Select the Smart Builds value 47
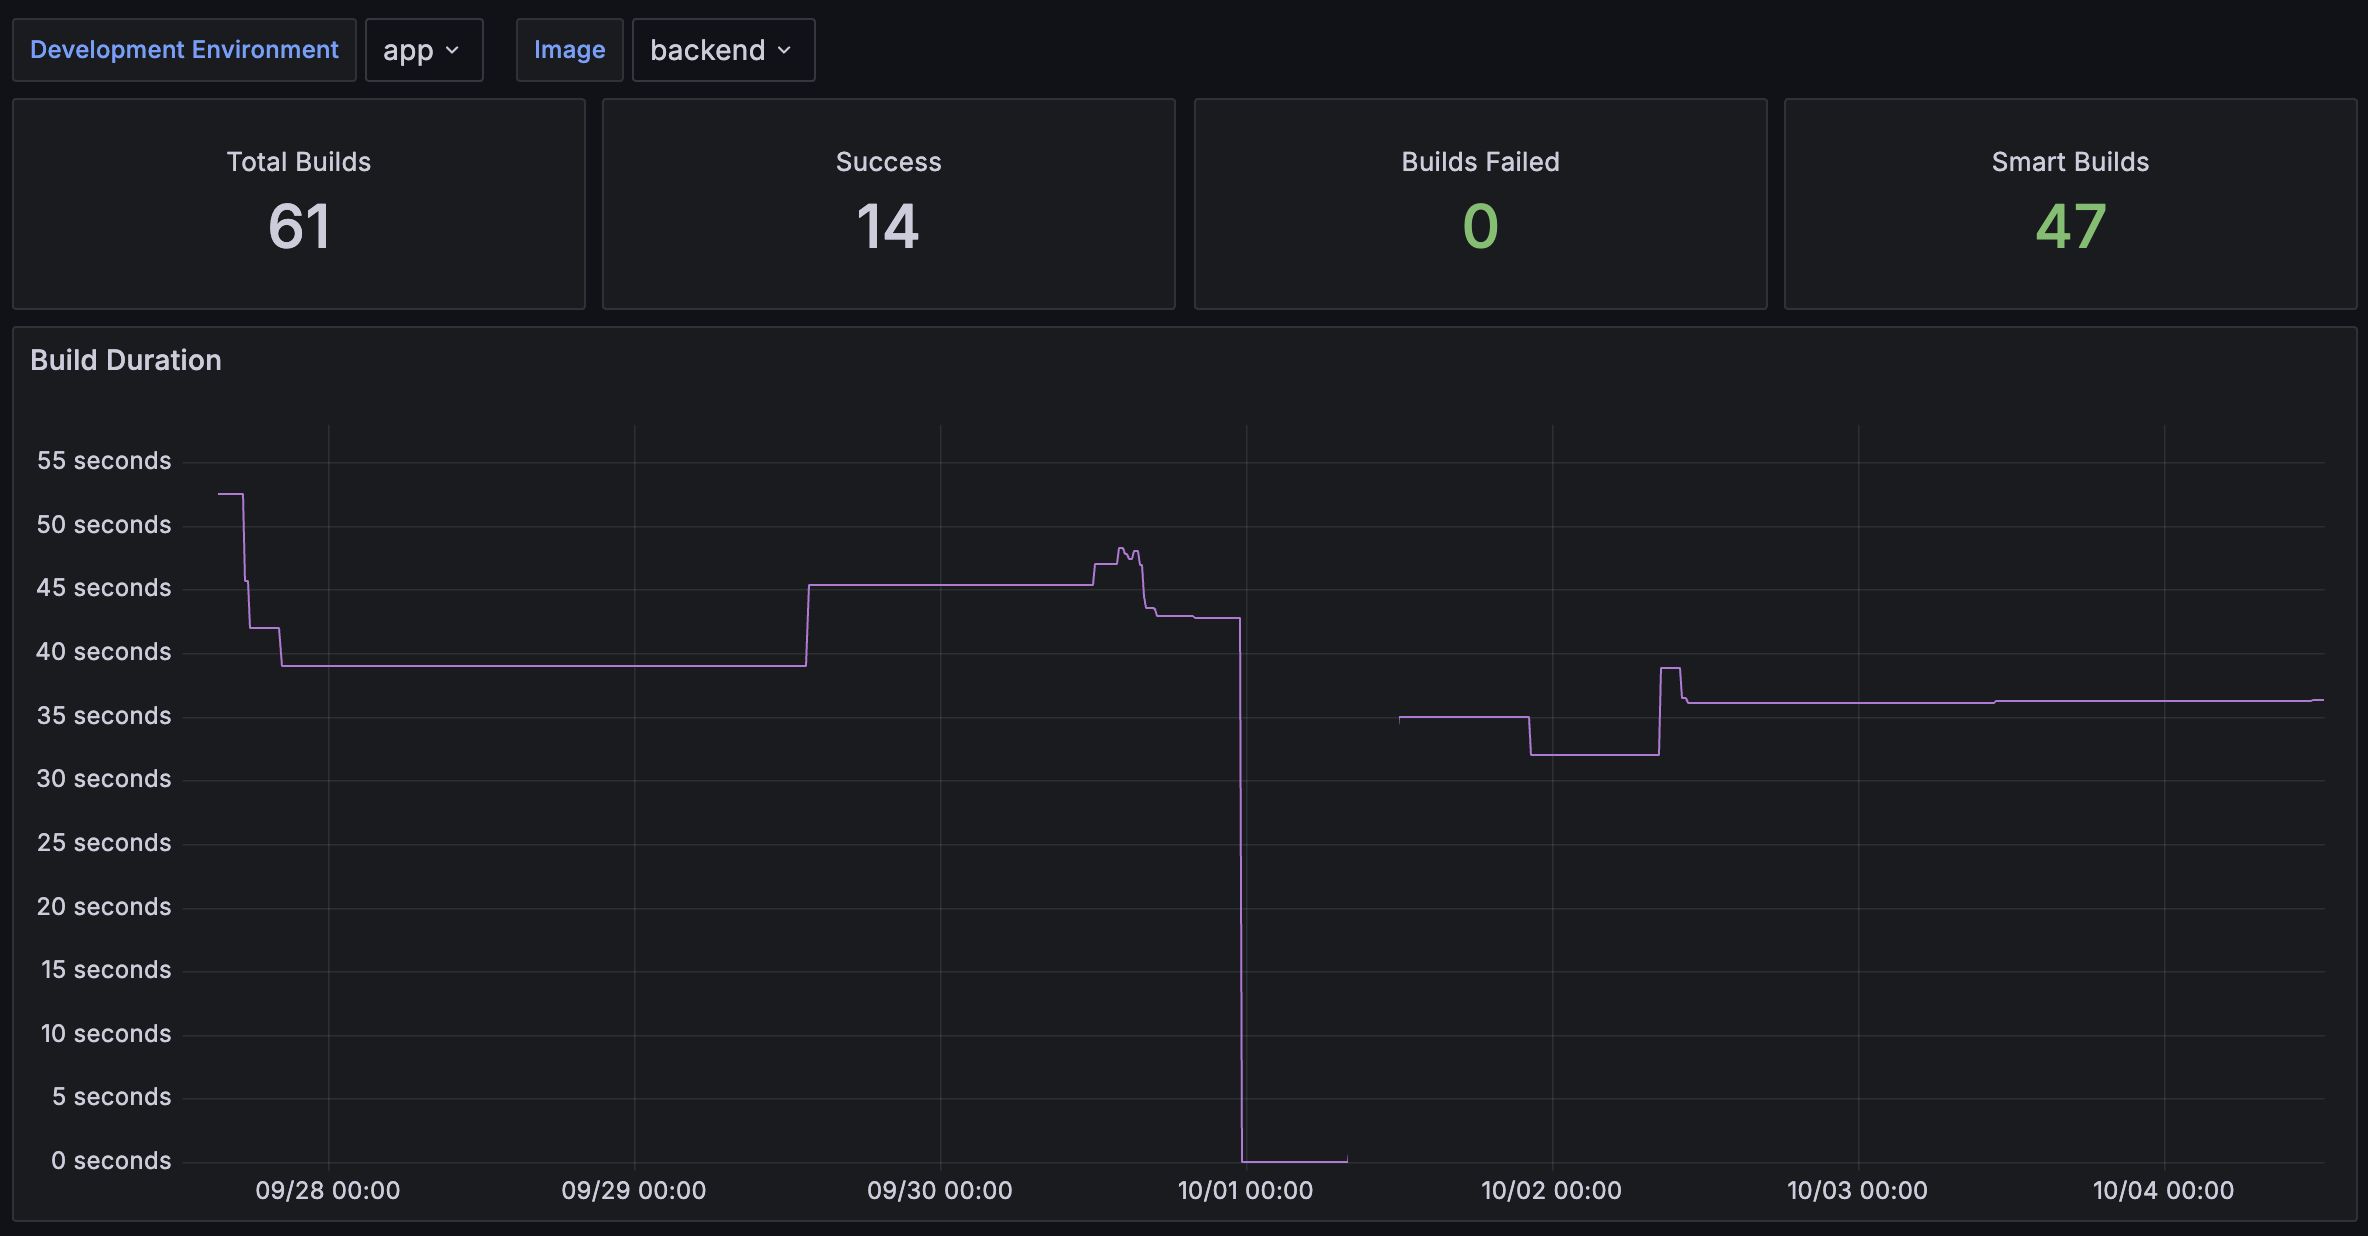Image resolution: width=2368 pixels, height=1236 pixels. click(x=2070, y=226)
